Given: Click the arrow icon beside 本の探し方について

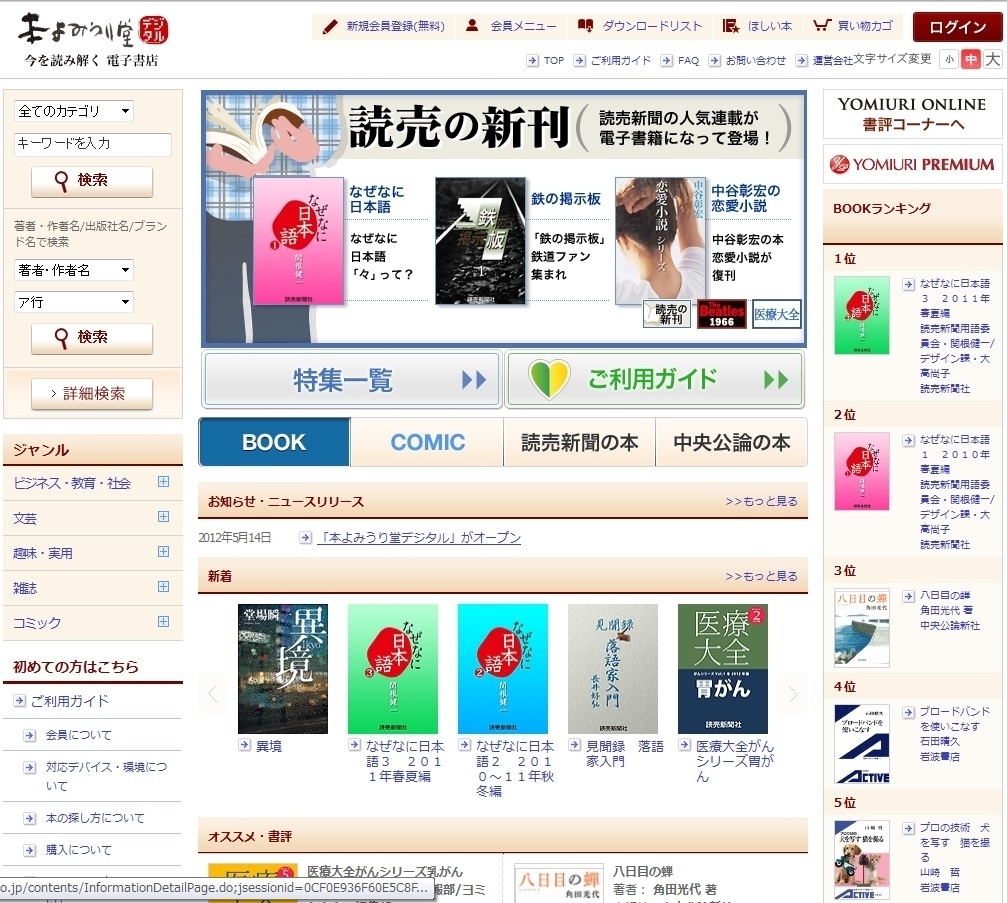Looking at the screenshot, I should [30, 818].
